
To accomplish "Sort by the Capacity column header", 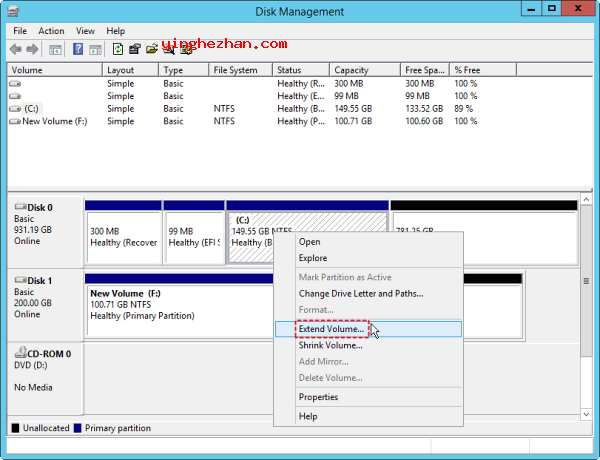I will 351,70.
